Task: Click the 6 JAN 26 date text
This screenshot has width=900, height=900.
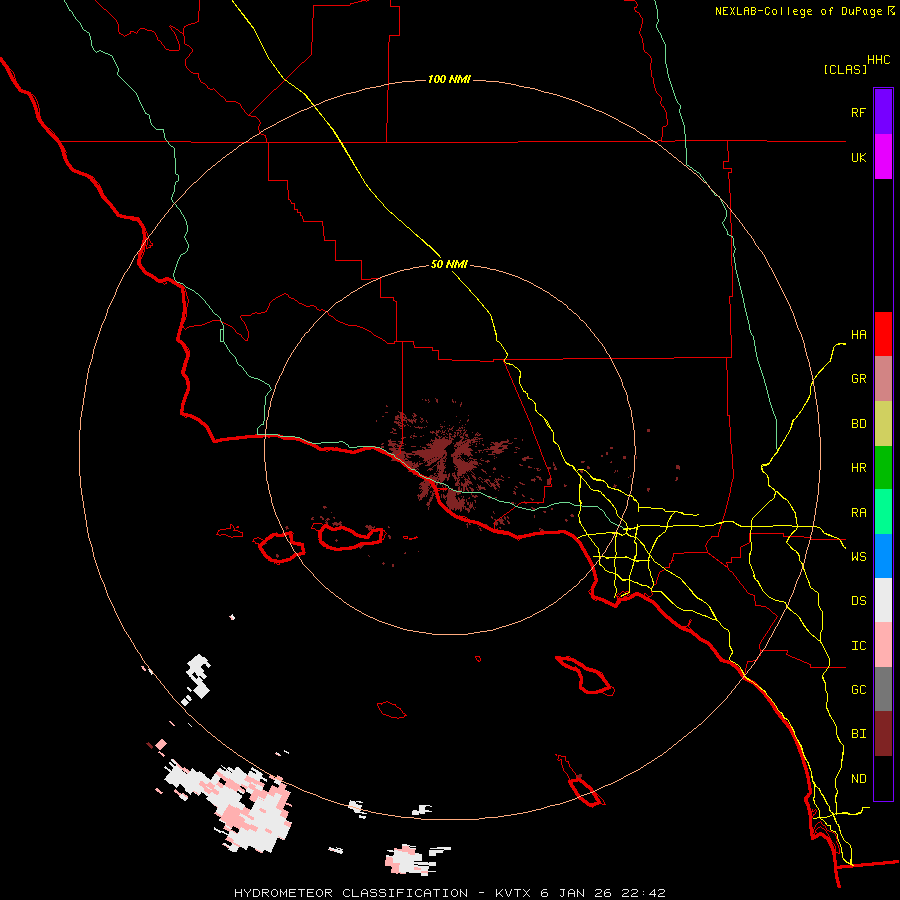Action: tap(577, 893)
